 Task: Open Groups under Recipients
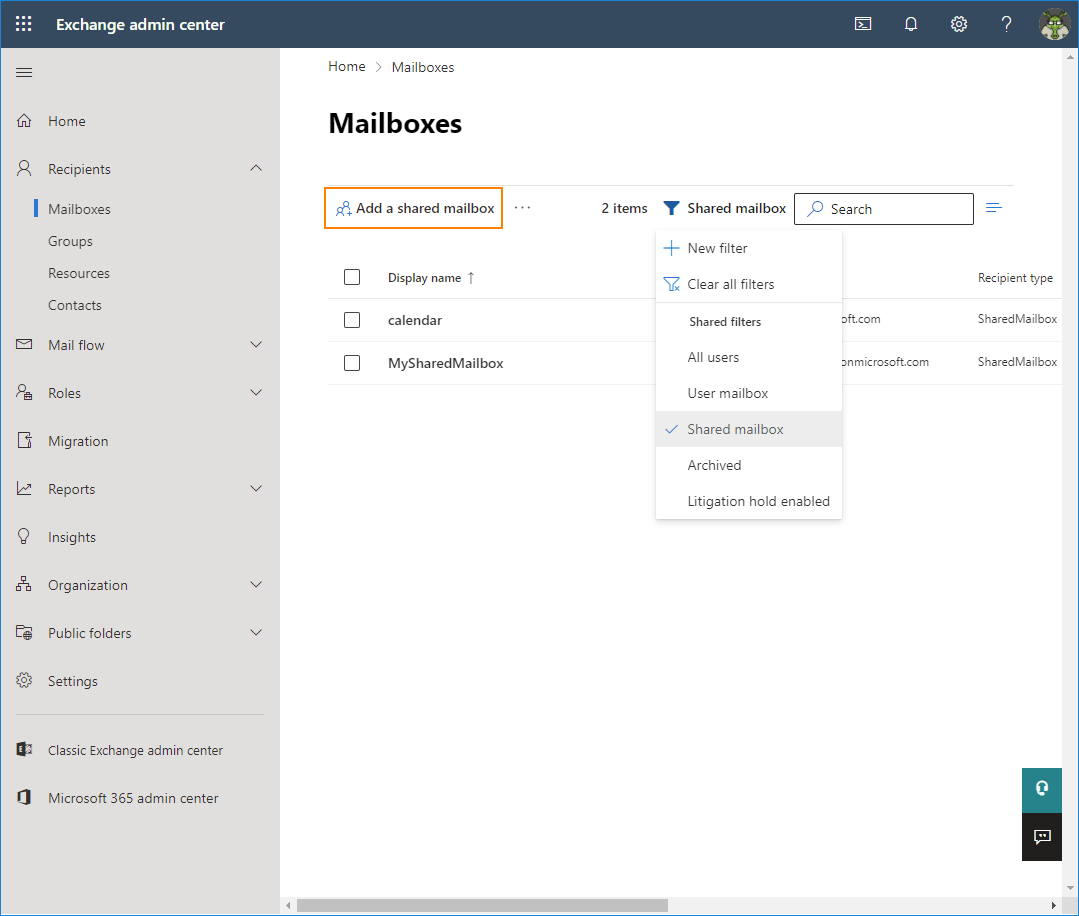[70, 241]
